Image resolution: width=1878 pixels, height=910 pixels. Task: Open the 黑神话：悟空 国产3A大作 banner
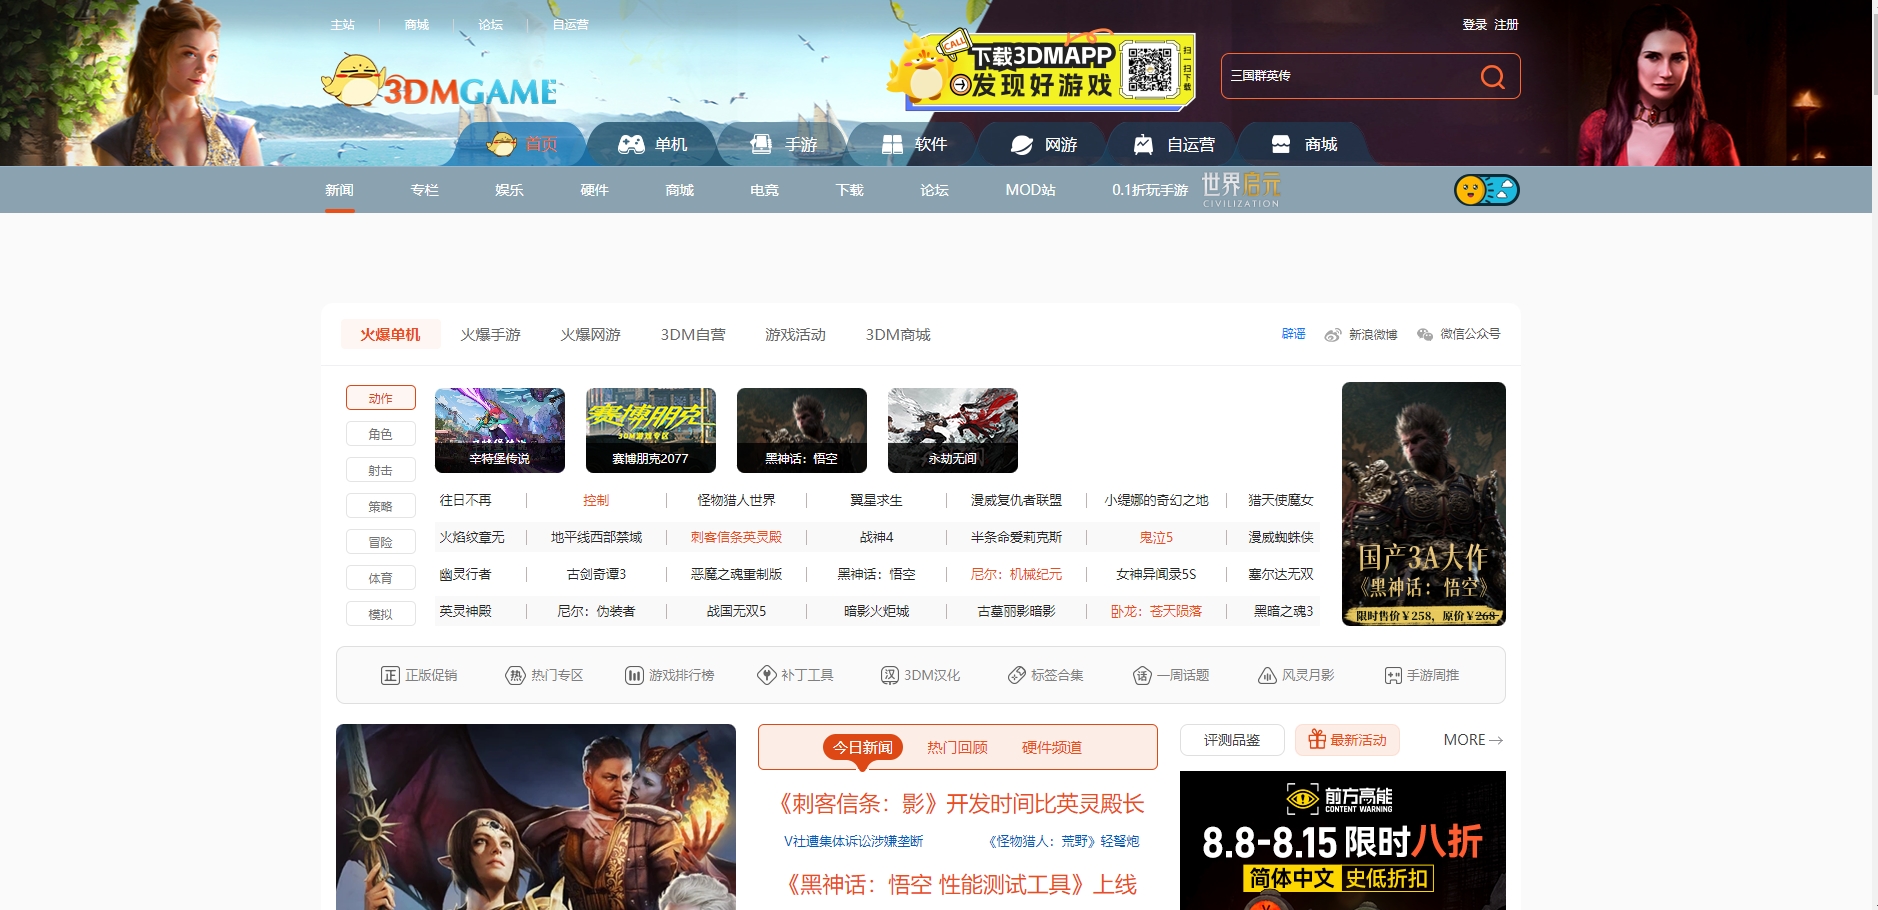[1424, 504]
